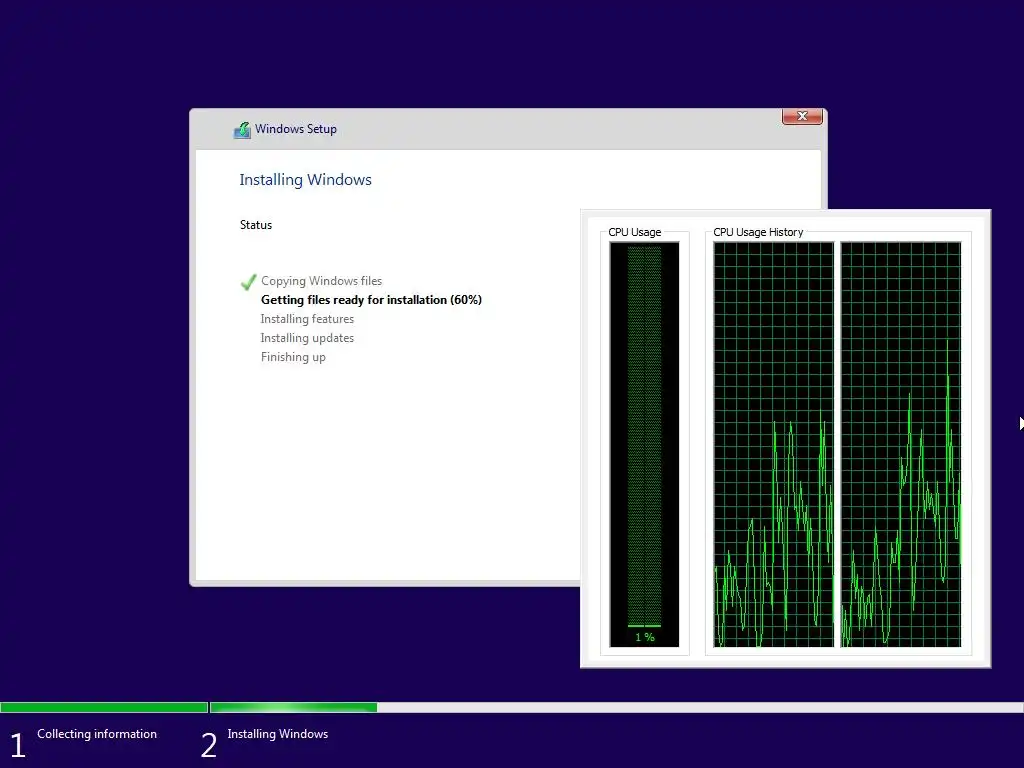Click the 'Collecting information' step label
This screenshot has width=1024, height=768.
click(x=97, y=733)
